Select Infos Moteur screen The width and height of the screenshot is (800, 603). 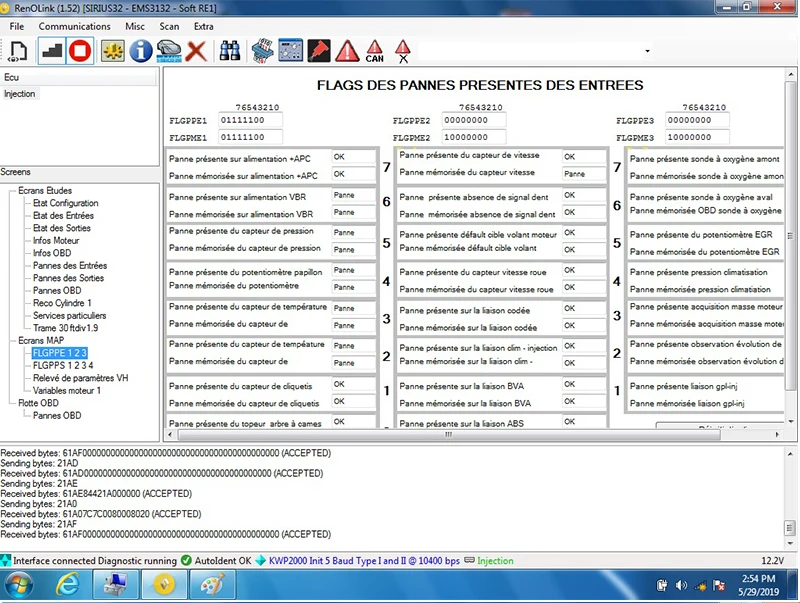tap(56, 241)
